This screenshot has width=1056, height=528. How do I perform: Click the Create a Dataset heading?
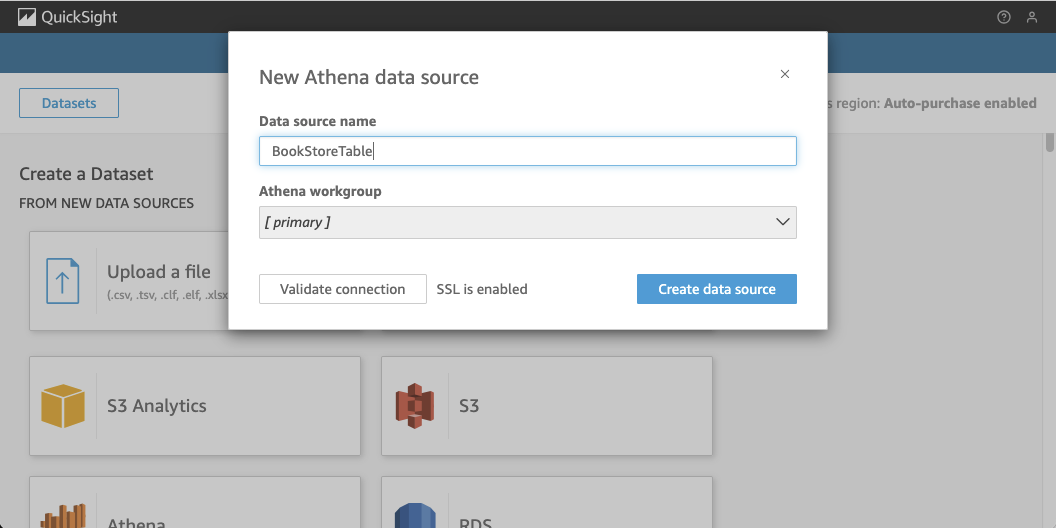tap(86, 174)
